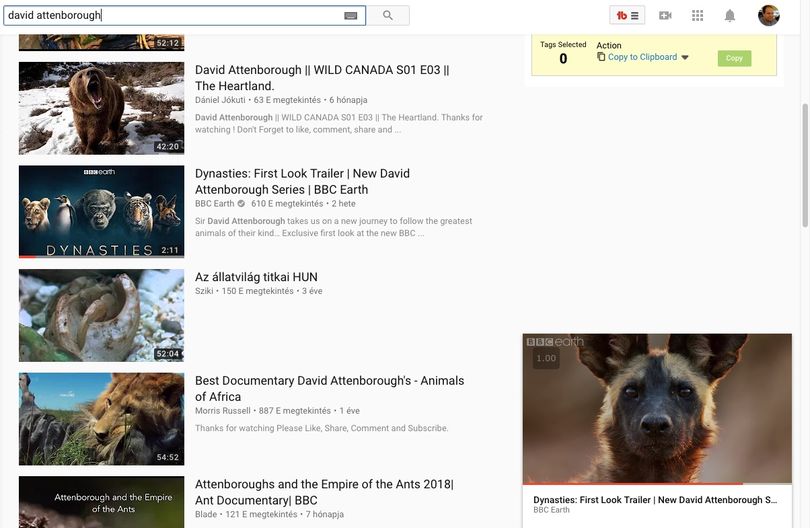Click the mini player wild dog video
The width and height of the screenshot is (810, 528).
pyautogui.click(x=657, y=408)
